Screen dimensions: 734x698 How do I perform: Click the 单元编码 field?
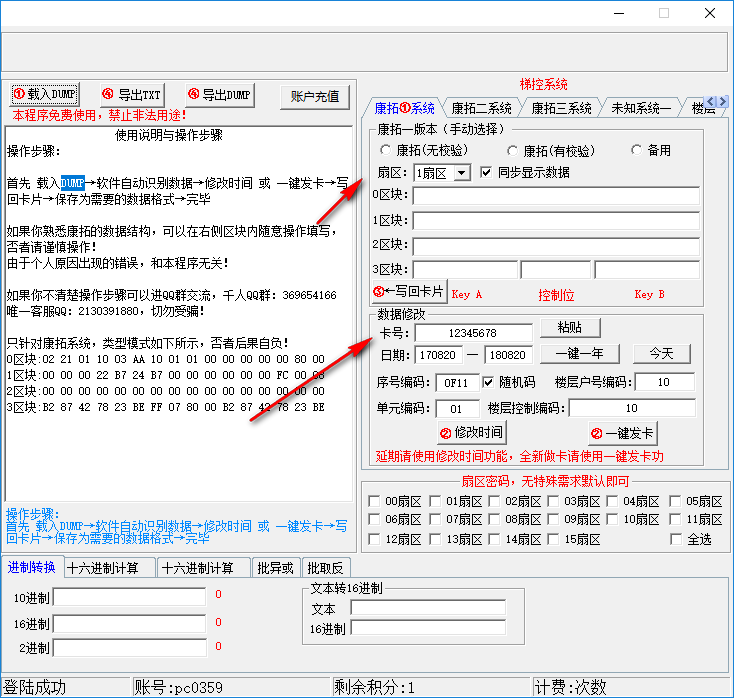pyautogui.click(x=457, y=408)
